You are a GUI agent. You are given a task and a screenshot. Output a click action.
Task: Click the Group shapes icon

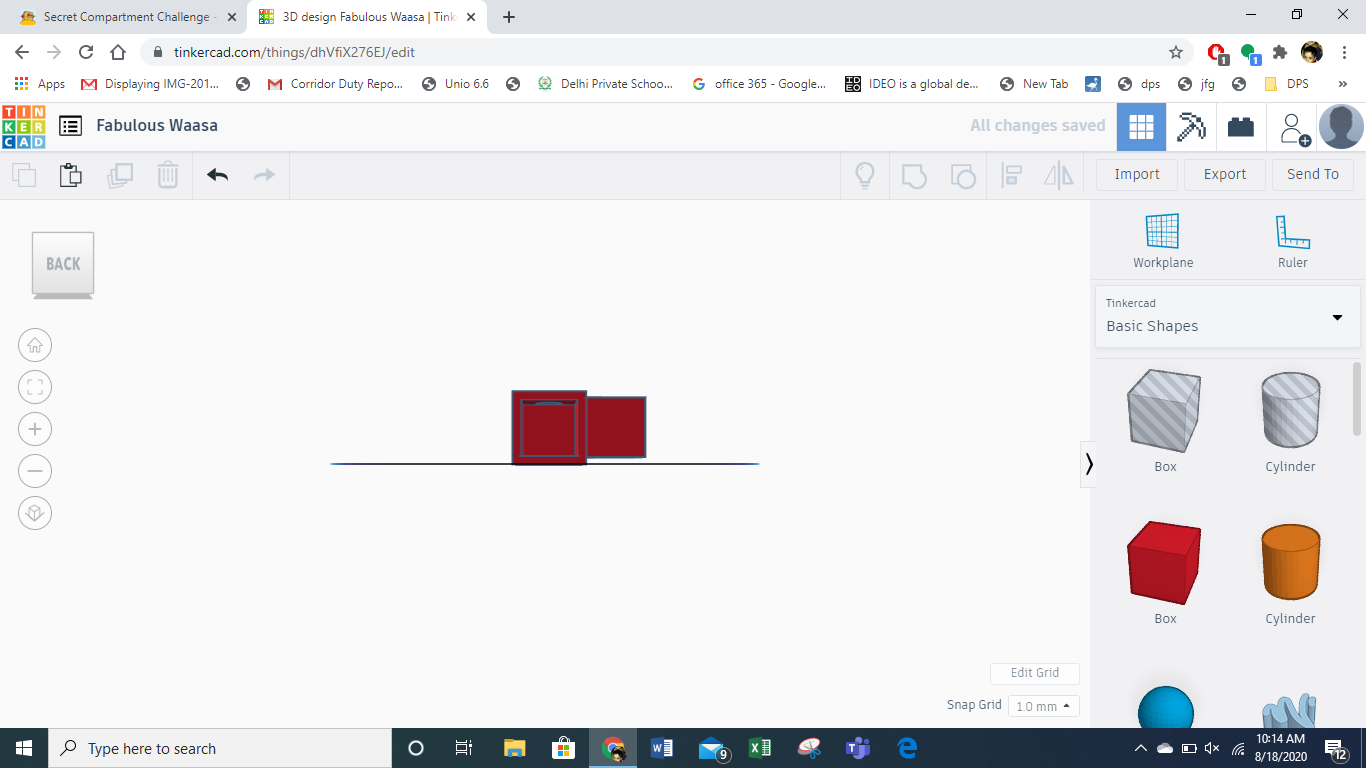point(914,175)
